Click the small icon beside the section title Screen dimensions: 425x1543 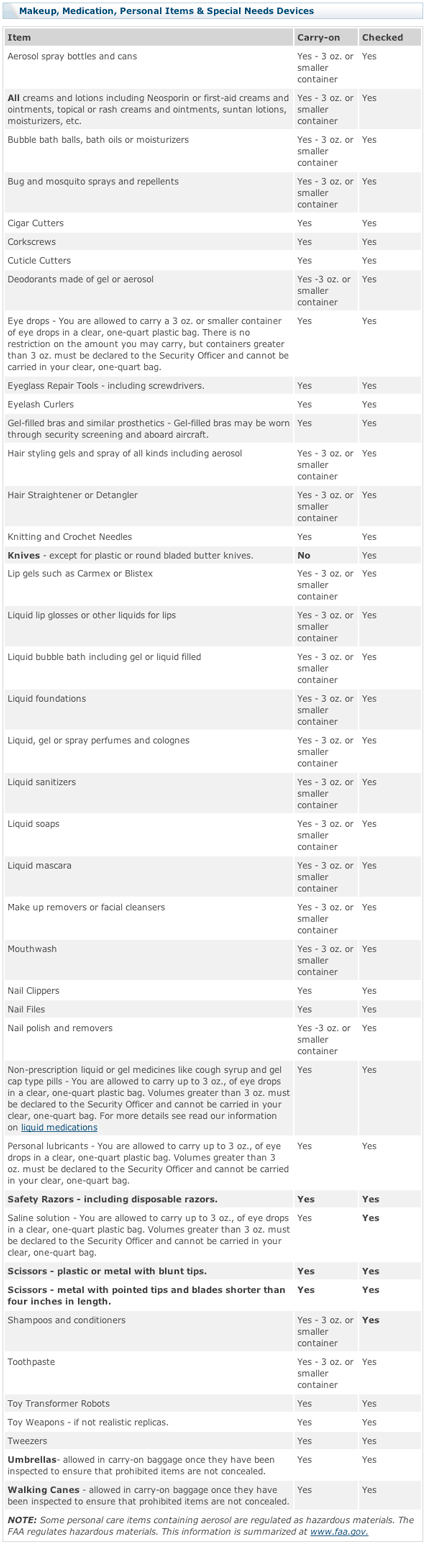[11, 11]
